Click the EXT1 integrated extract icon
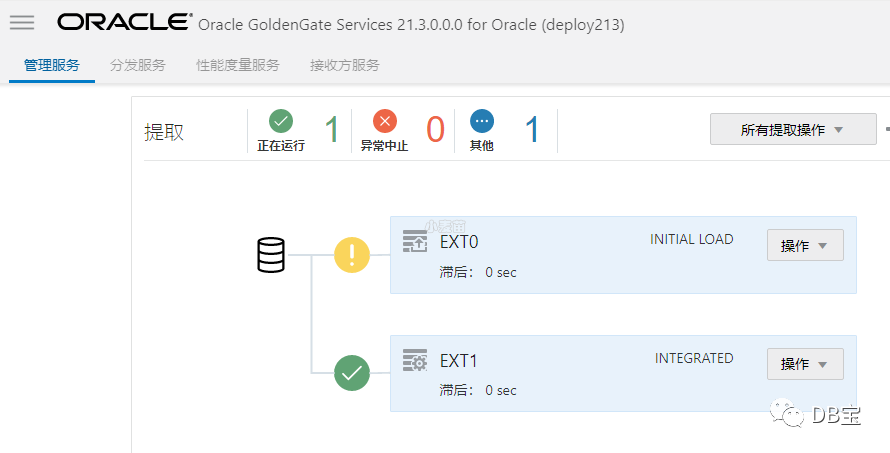This screenshot has height=453, width=890. [414, 360]
